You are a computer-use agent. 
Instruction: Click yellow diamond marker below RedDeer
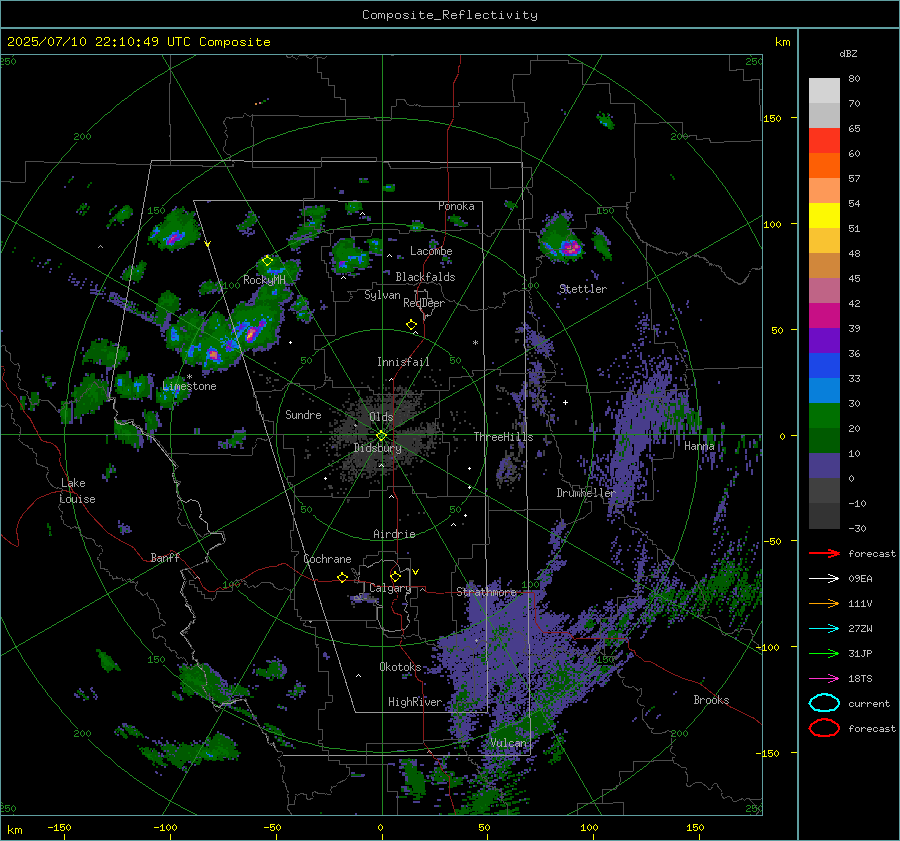pyautogui.click(x=411, y=325)
